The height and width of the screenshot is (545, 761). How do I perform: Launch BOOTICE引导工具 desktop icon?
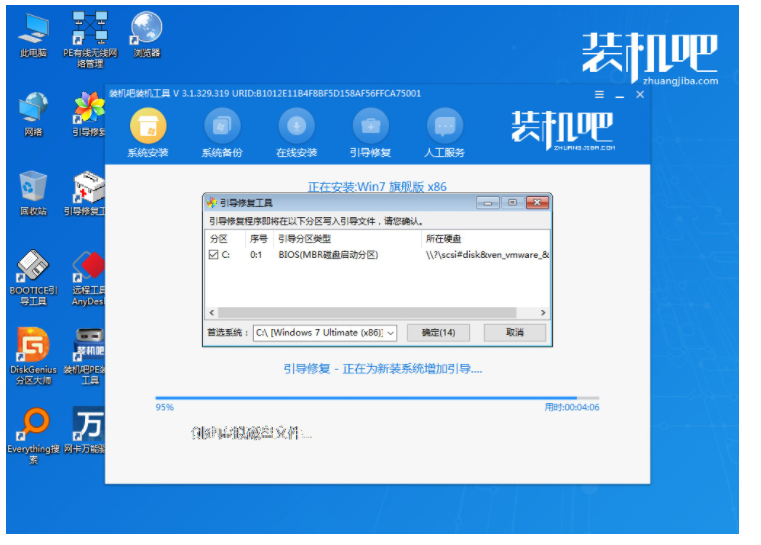(x=33, y=278)
